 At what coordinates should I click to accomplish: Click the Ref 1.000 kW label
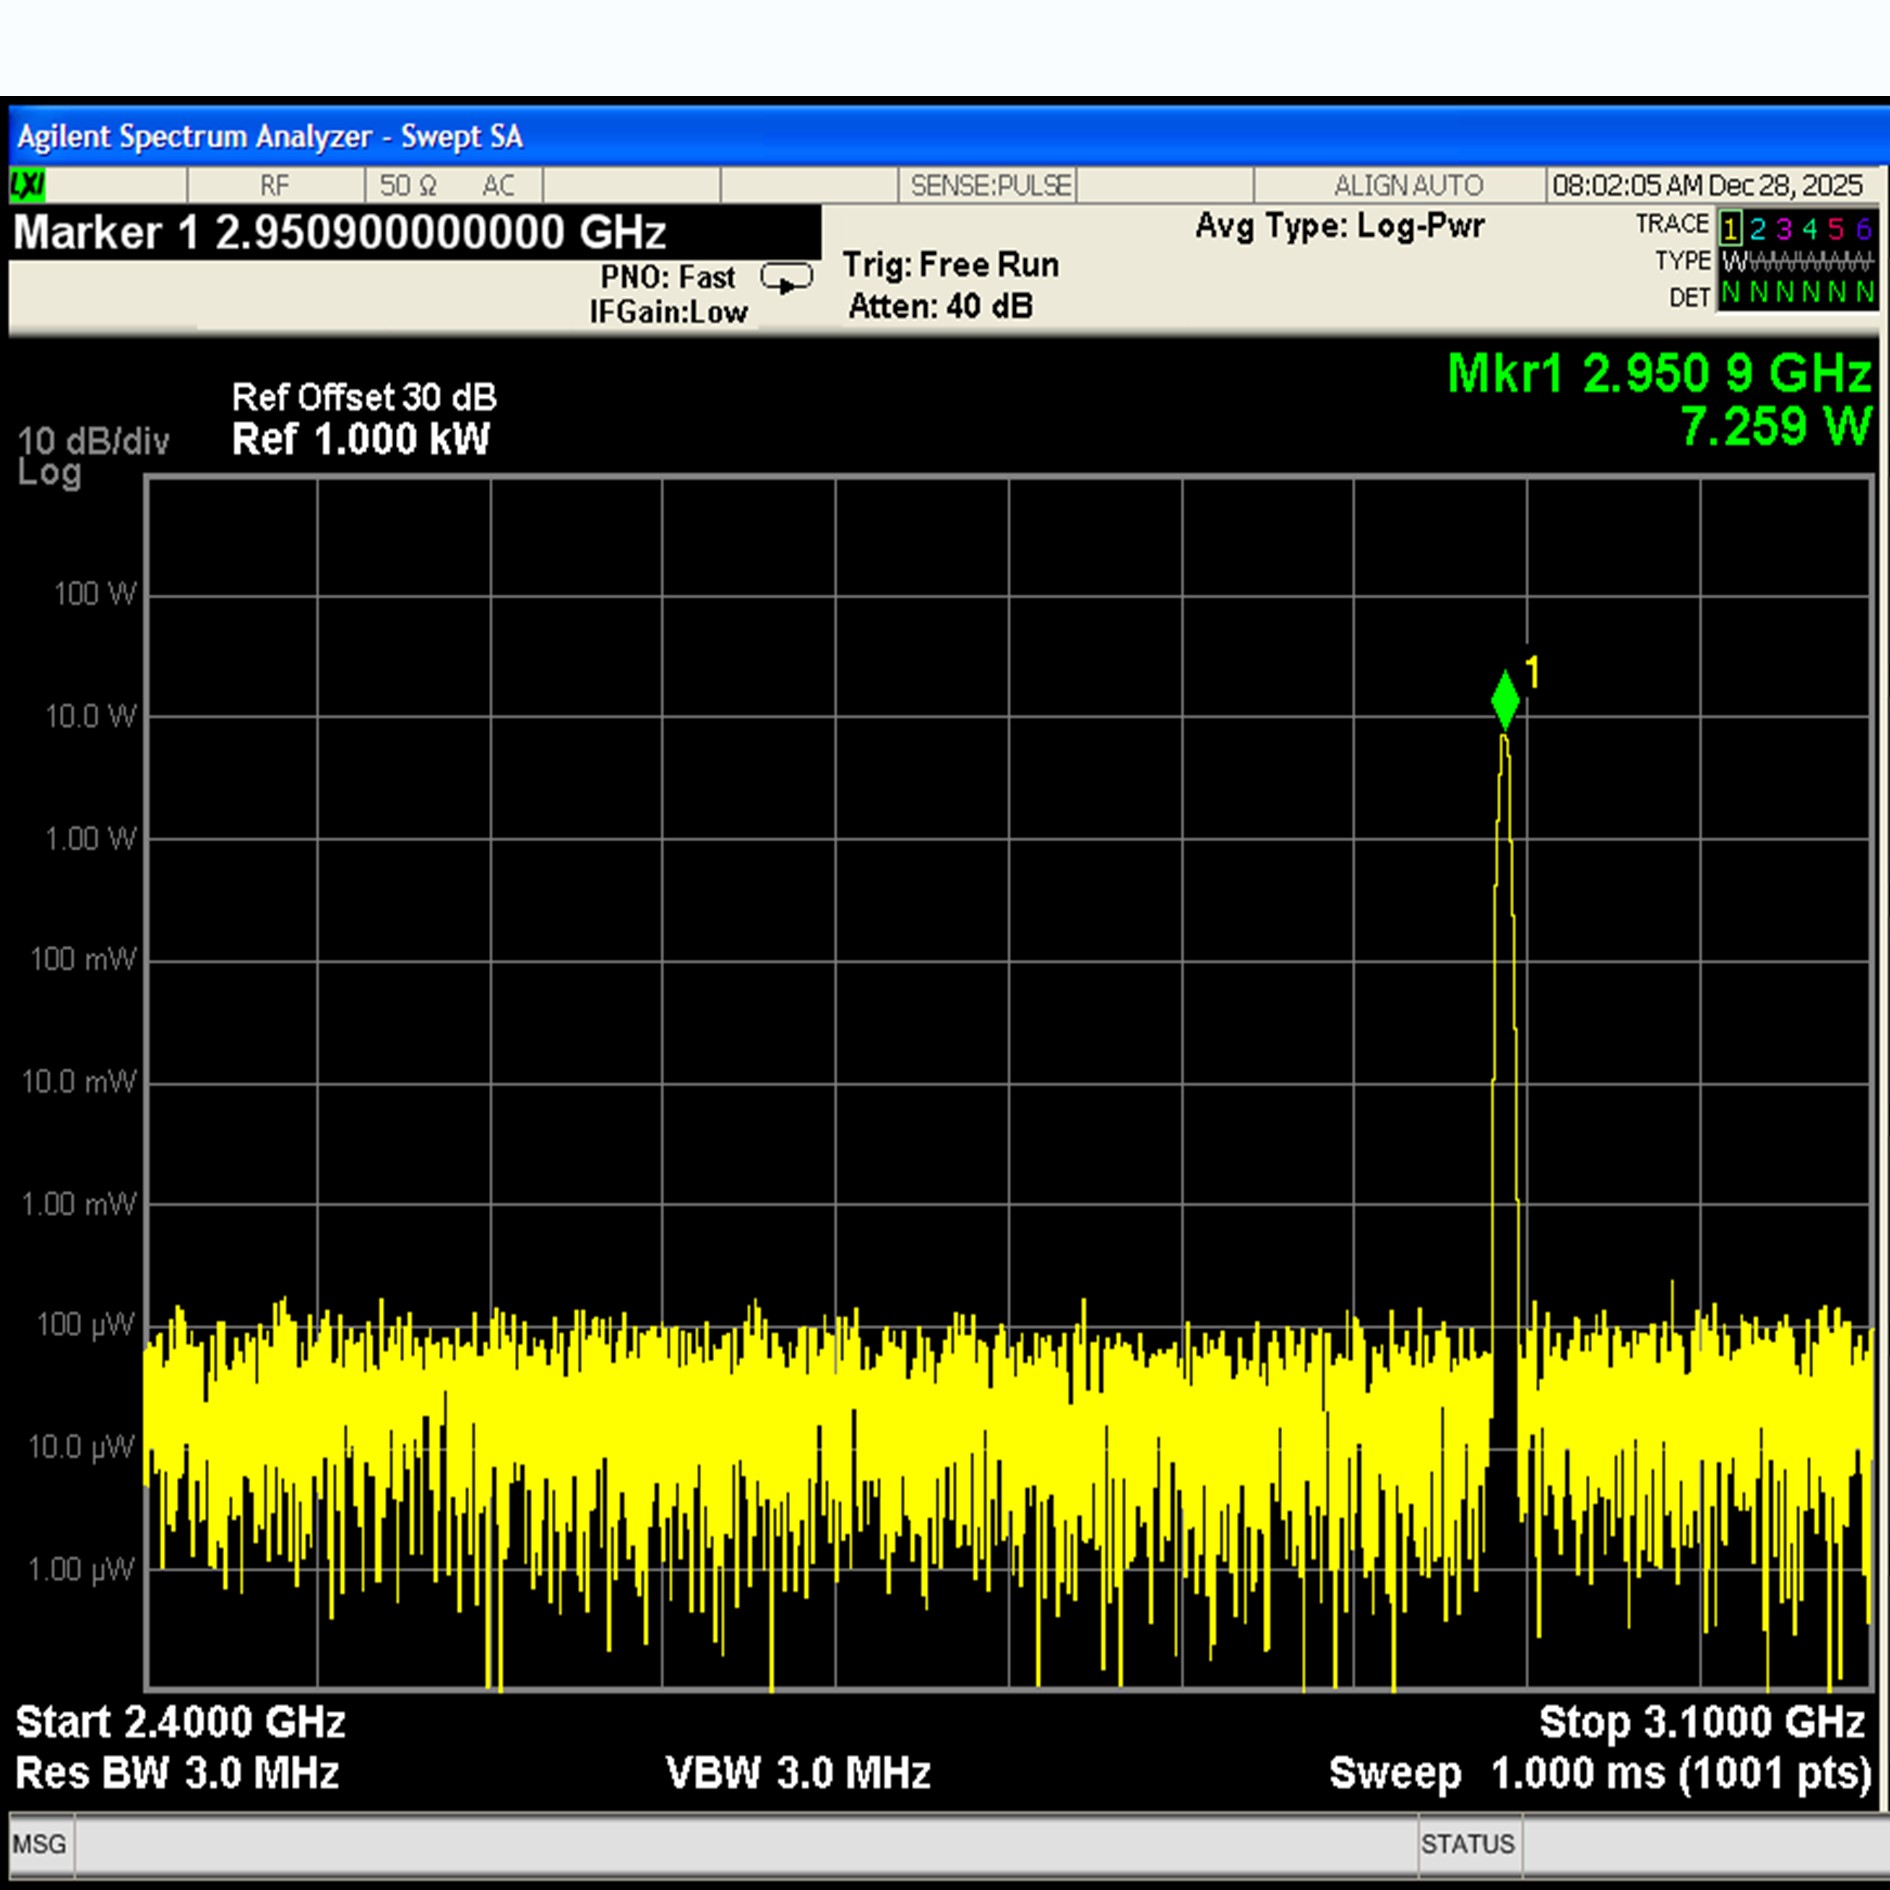tap(361, 439)
